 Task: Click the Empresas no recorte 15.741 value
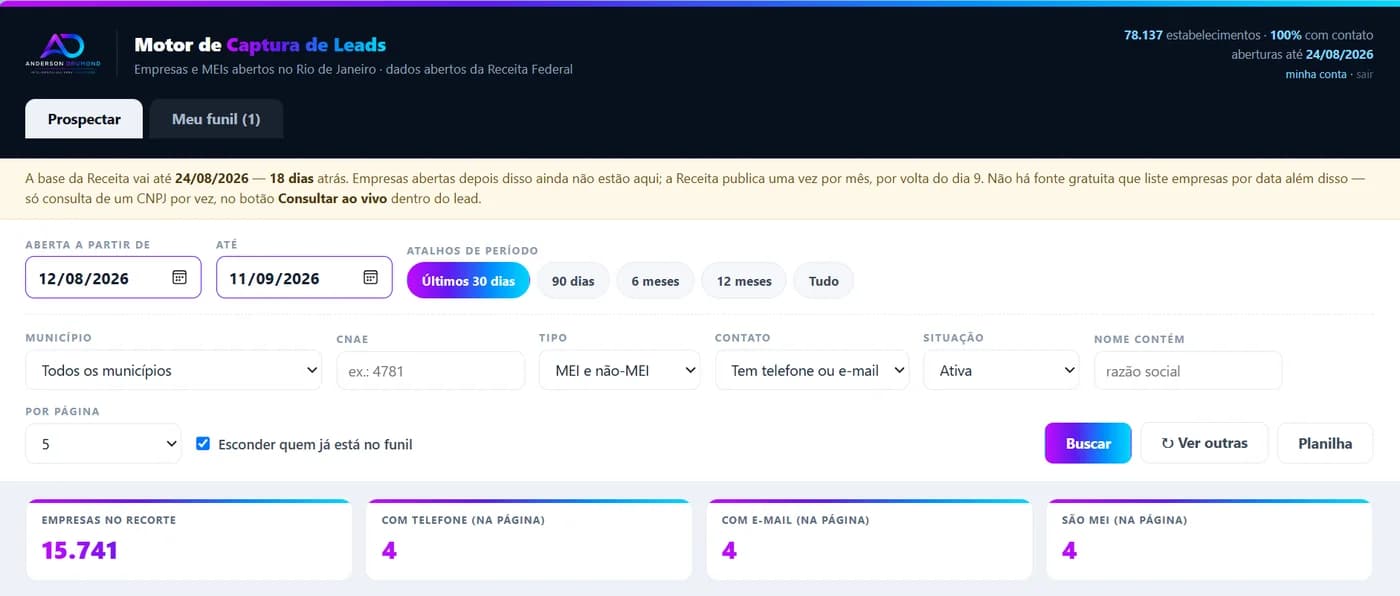(x=80, y=550)
